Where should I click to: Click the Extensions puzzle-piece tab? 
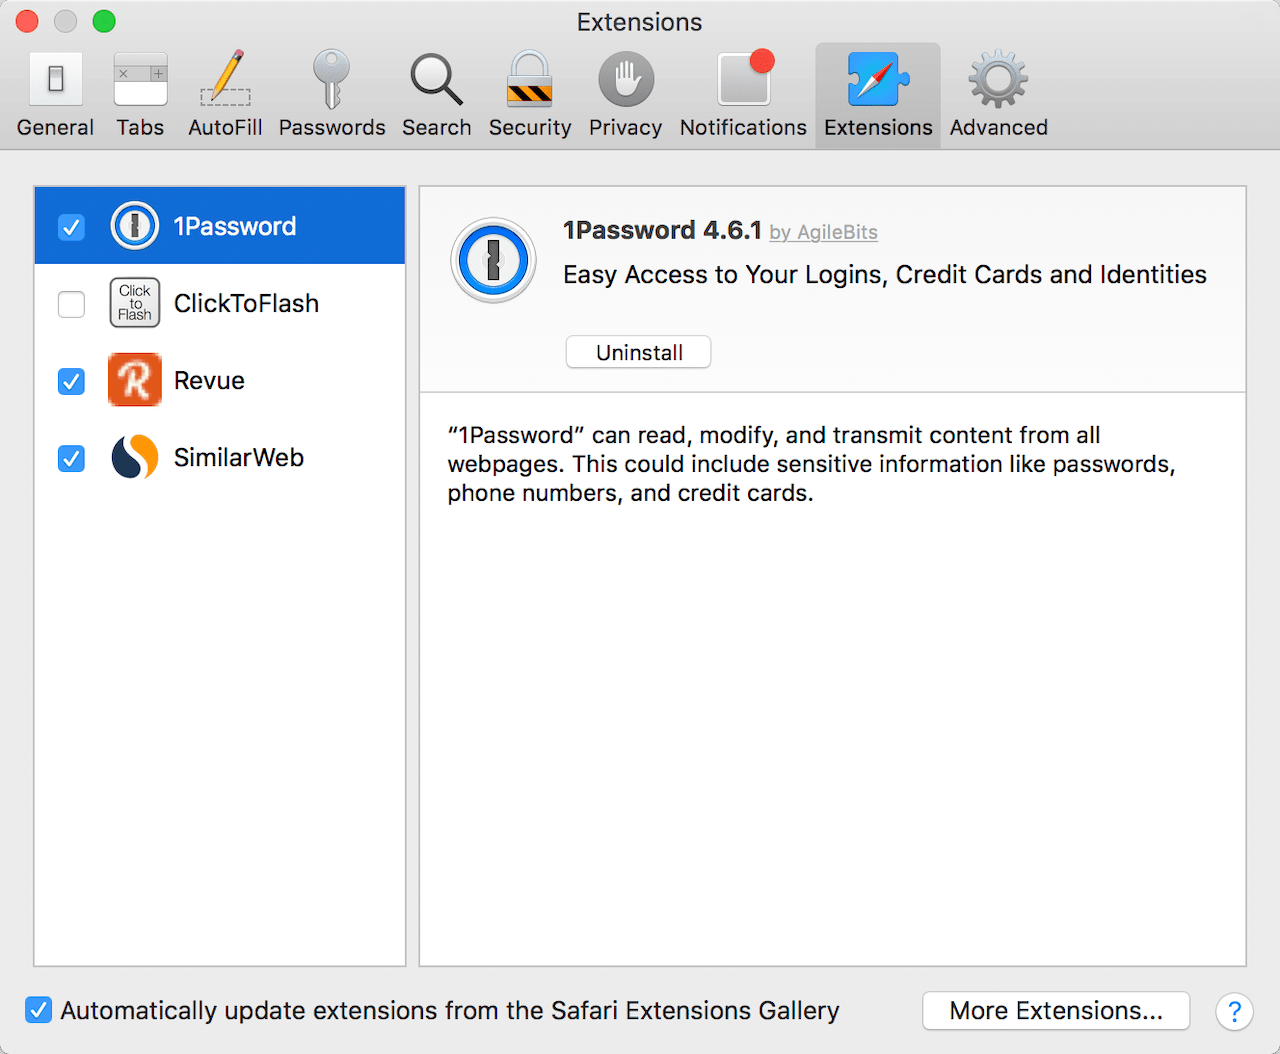click(x=878, y=96)
